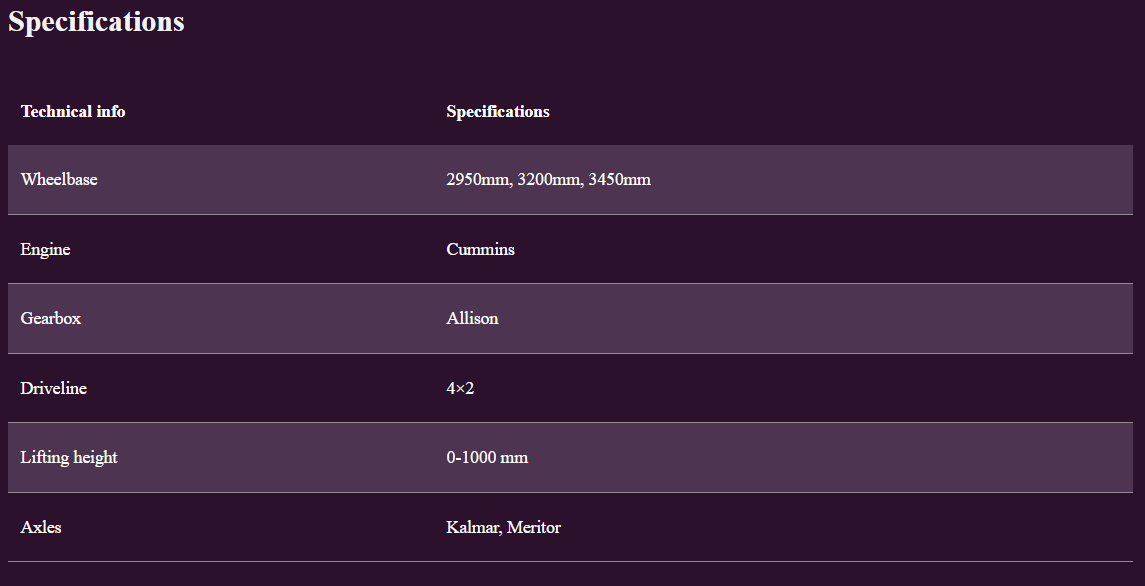Click the 4×2 driveline value
Screen dimensions: 1145x586
coord(460,388)
